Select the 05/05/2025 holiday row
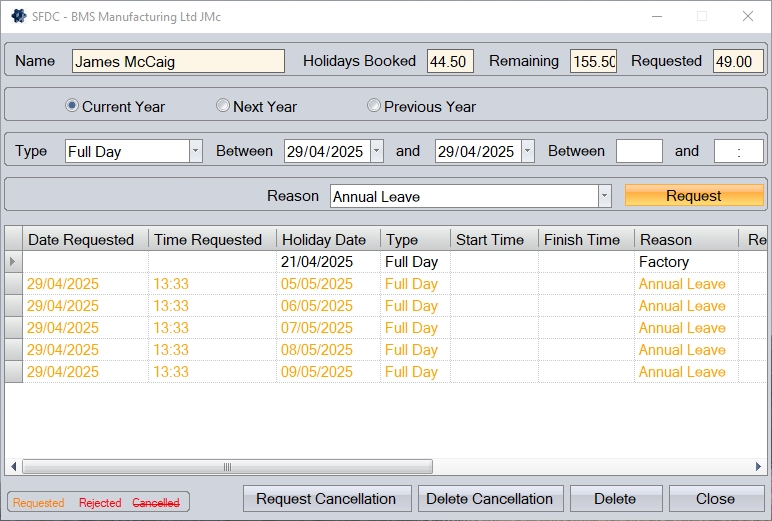 (x=317, y=284)
